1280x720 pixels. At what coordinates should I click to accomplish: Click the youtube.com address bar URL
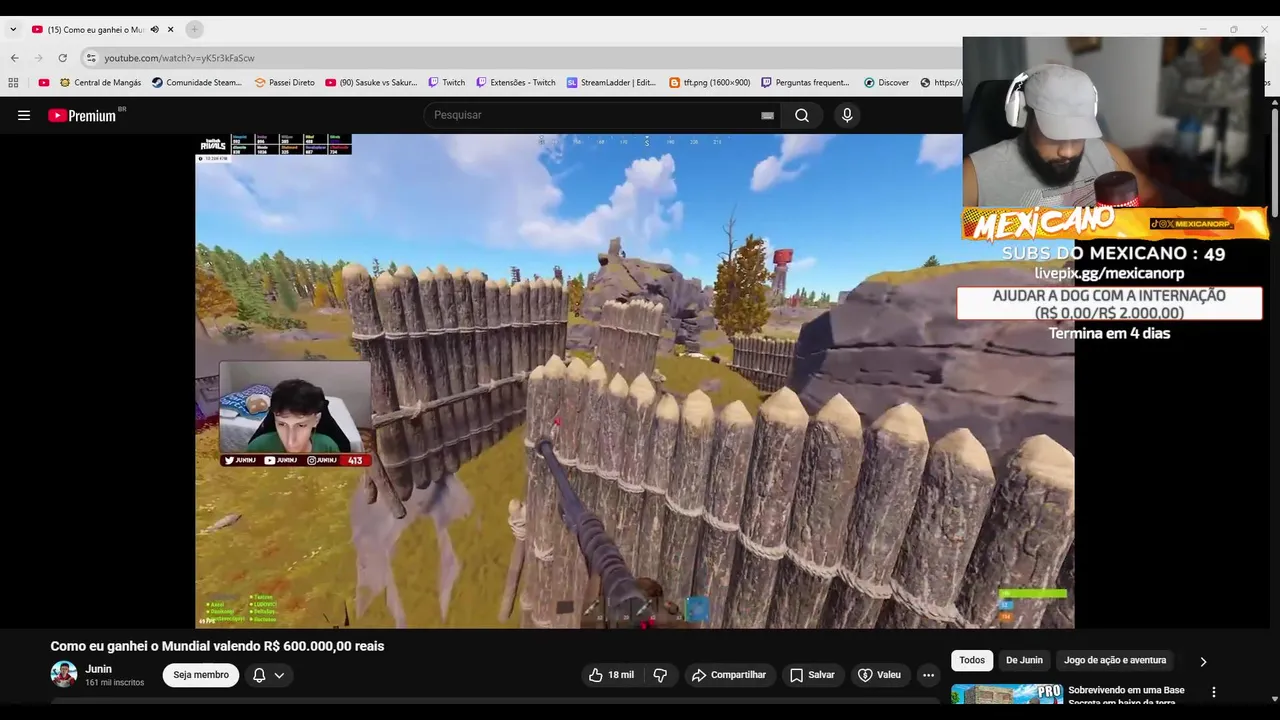[x=179, y=58]
